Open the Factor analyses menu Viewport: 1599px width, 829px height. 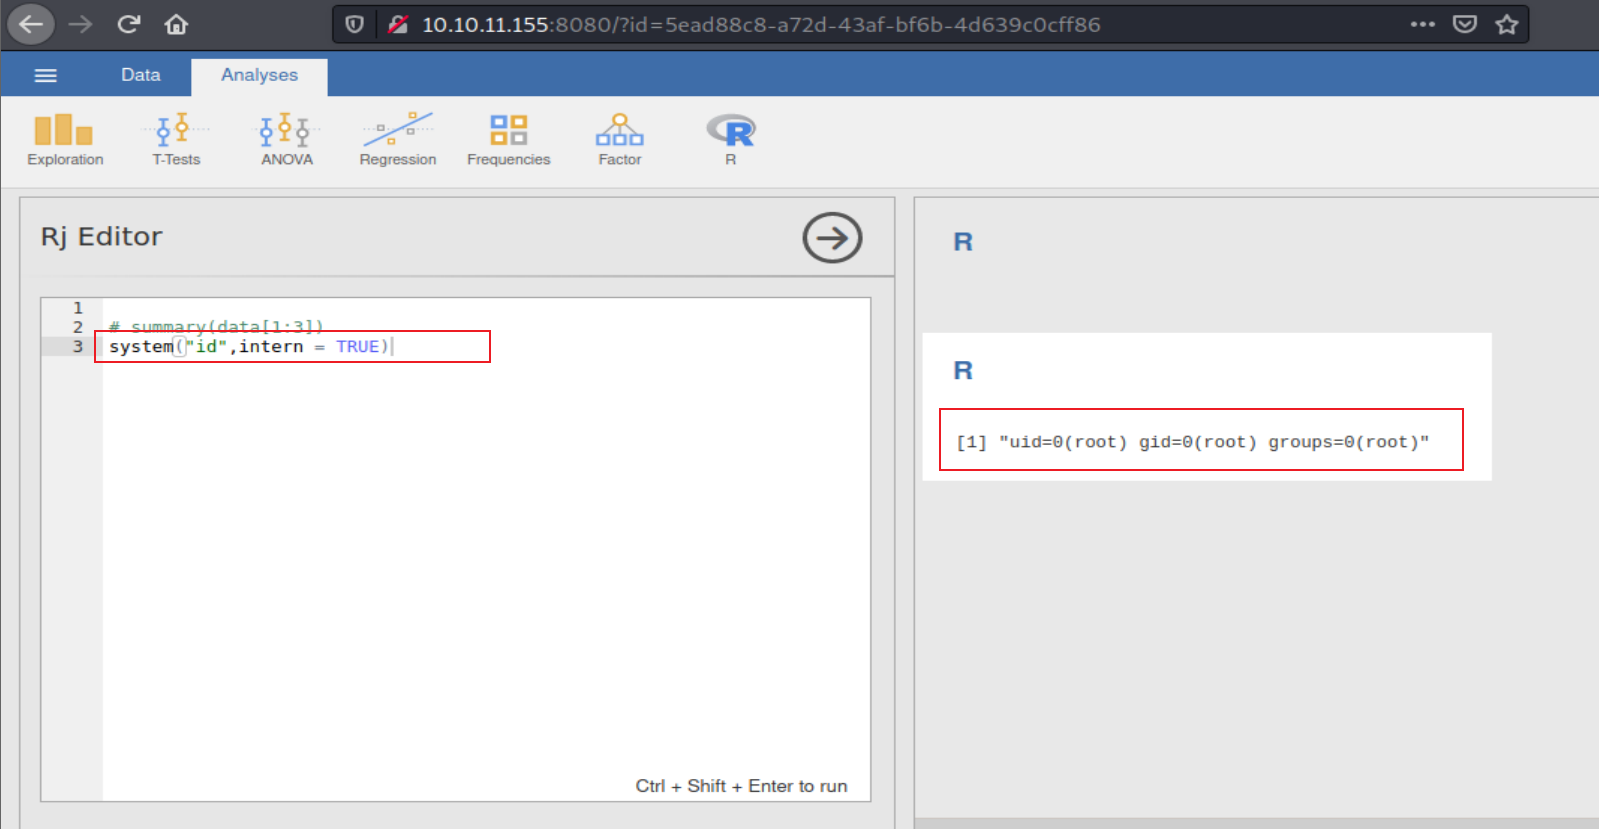[620, 140]
